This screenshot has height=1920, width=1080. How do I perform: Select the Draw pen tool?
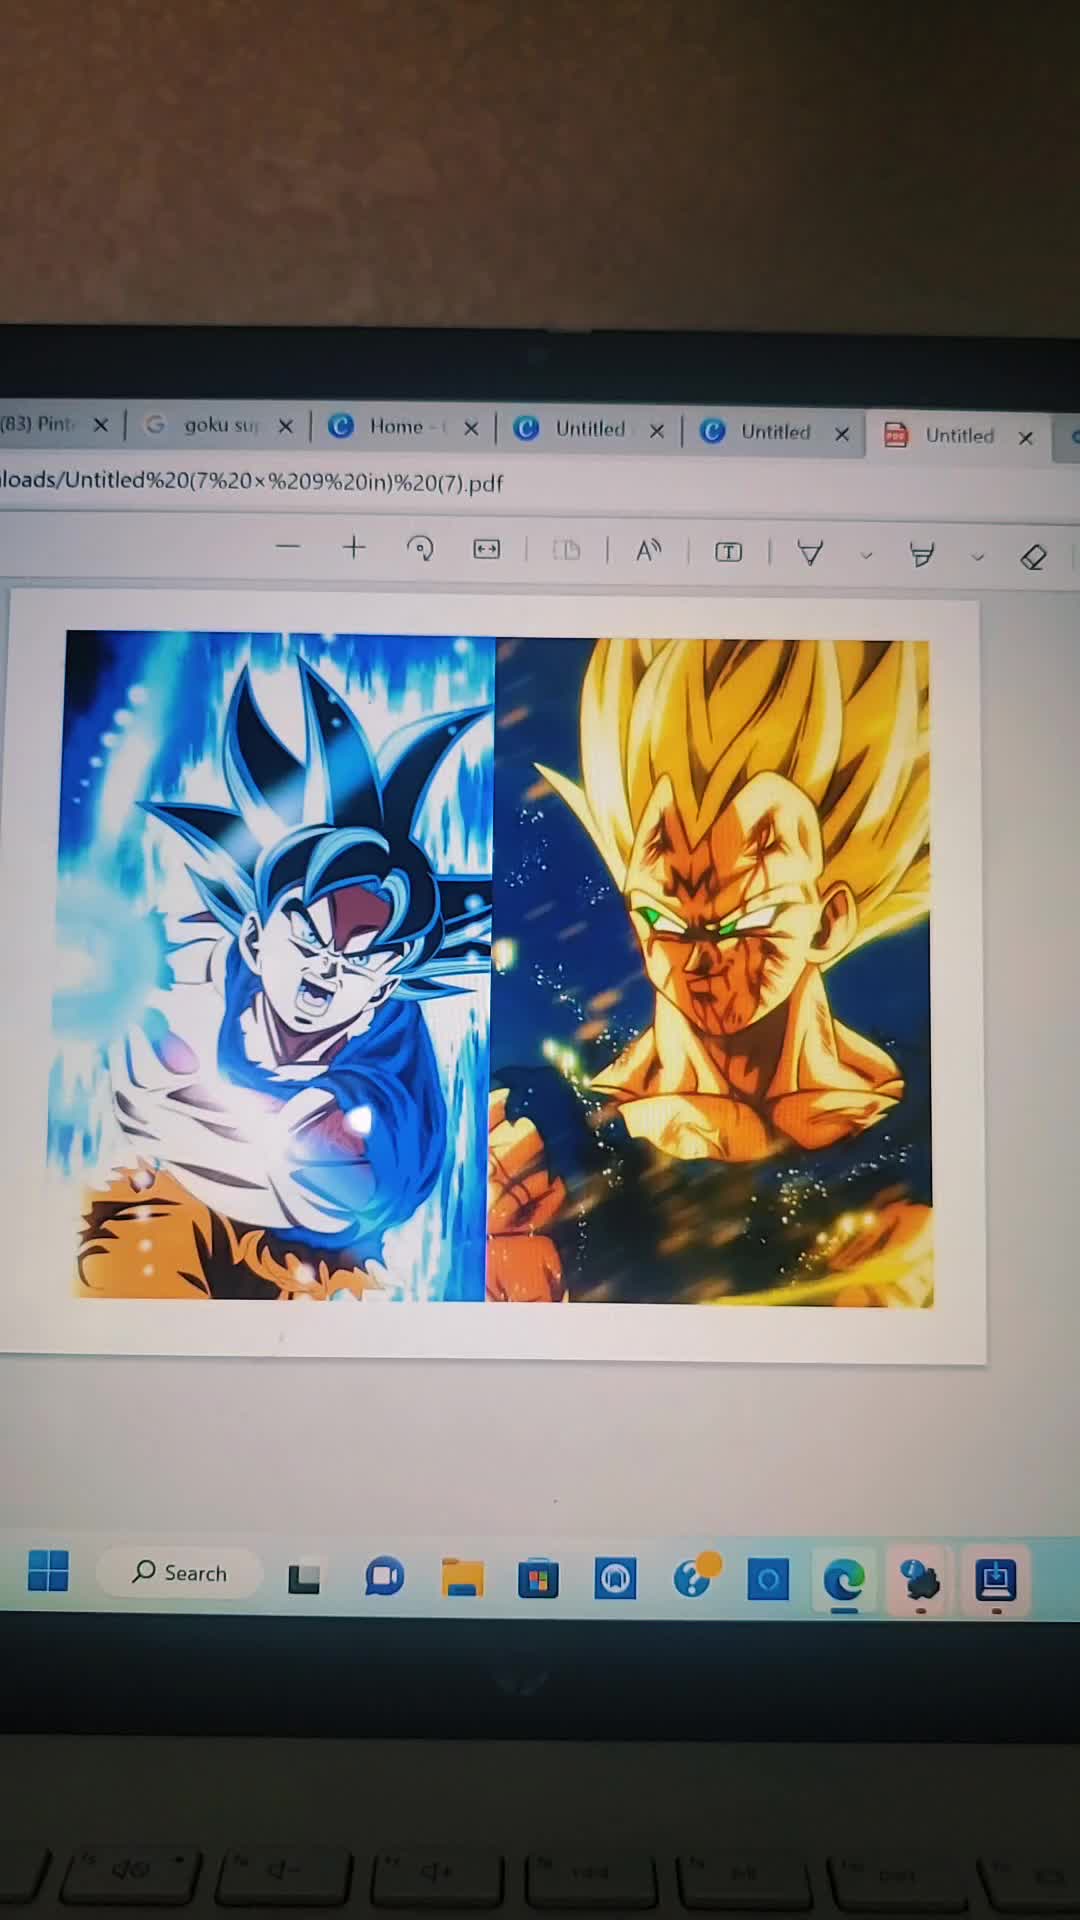coord(810,553)
